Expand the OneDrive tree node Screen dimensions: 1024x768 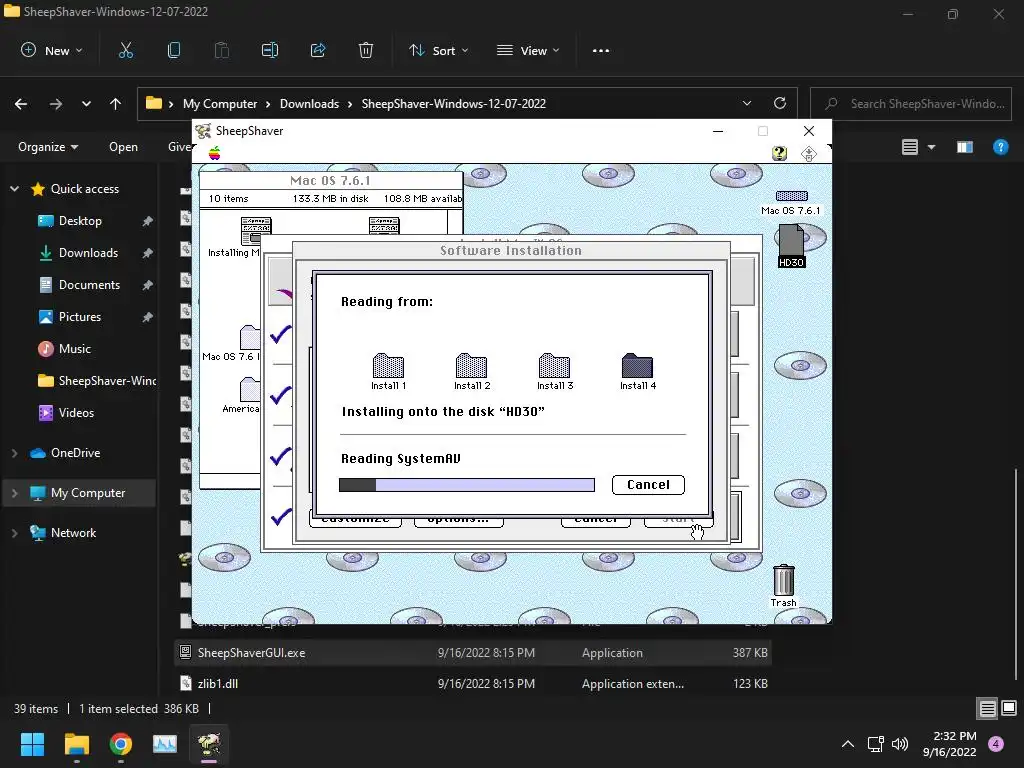point(14,453)
